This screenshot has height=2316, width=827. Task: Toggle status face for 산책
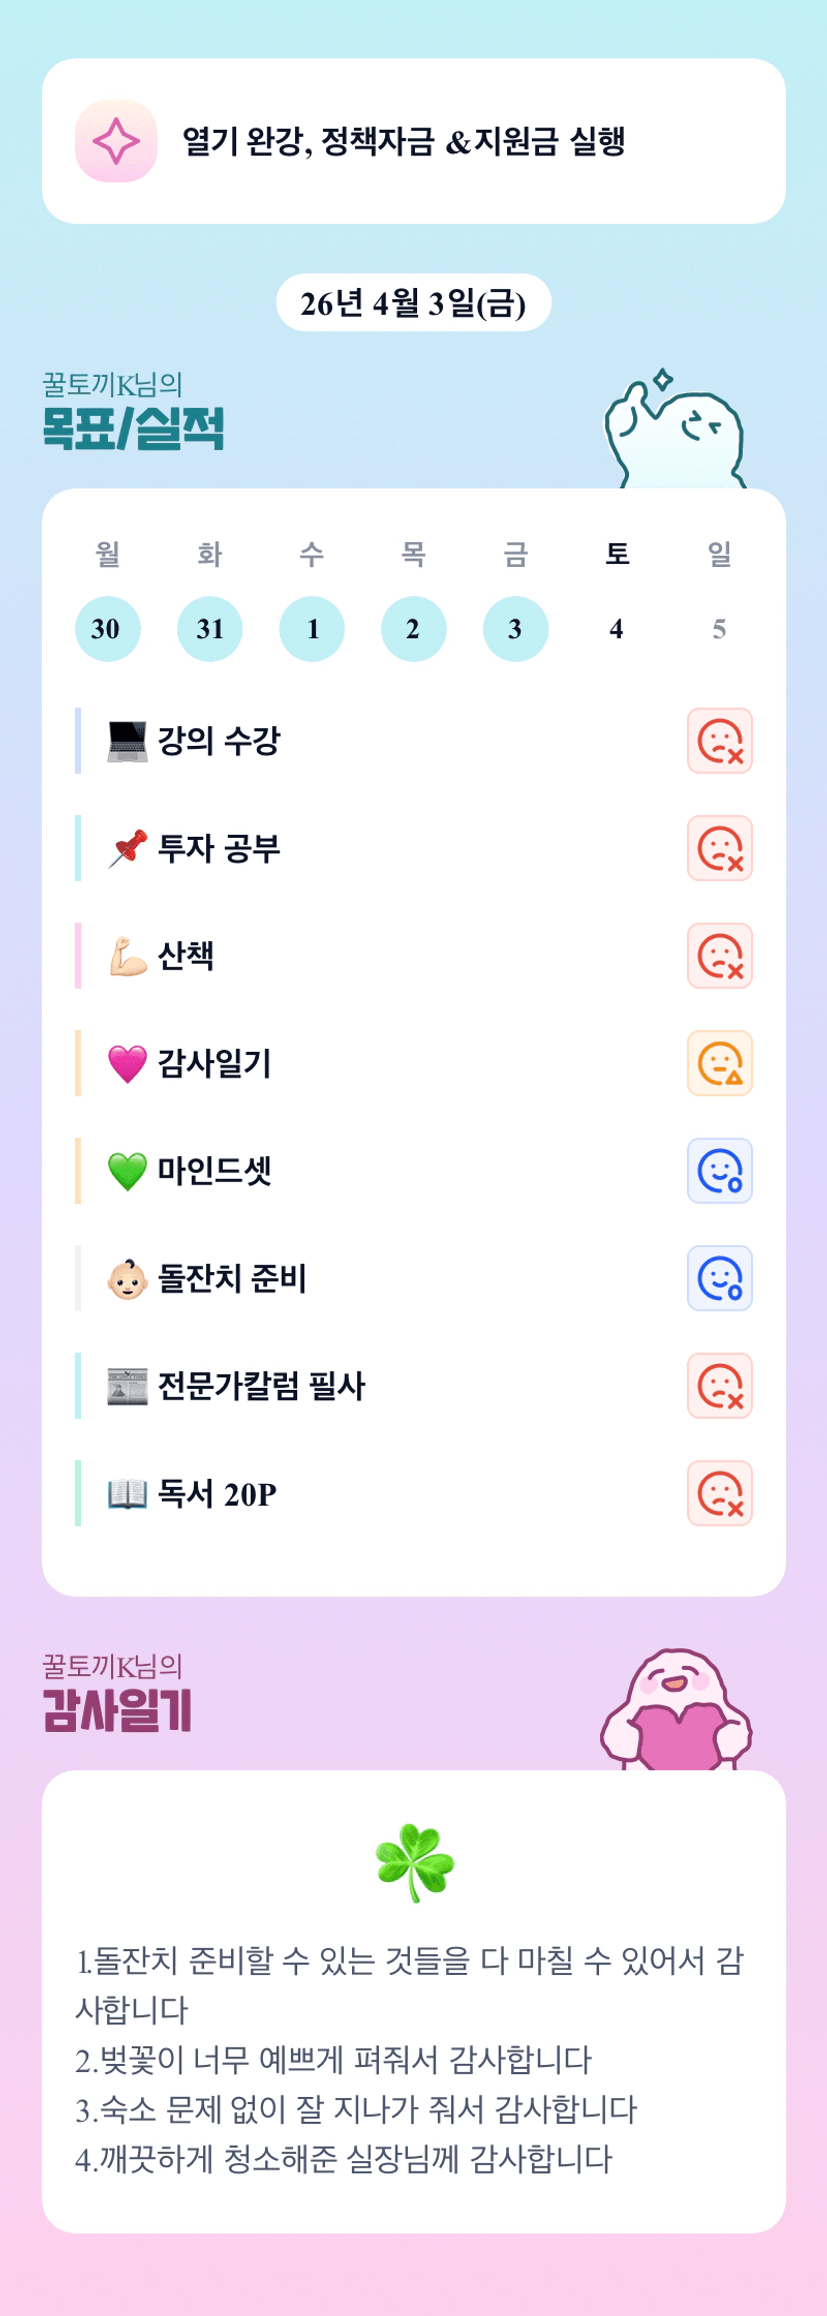point(719,956)
